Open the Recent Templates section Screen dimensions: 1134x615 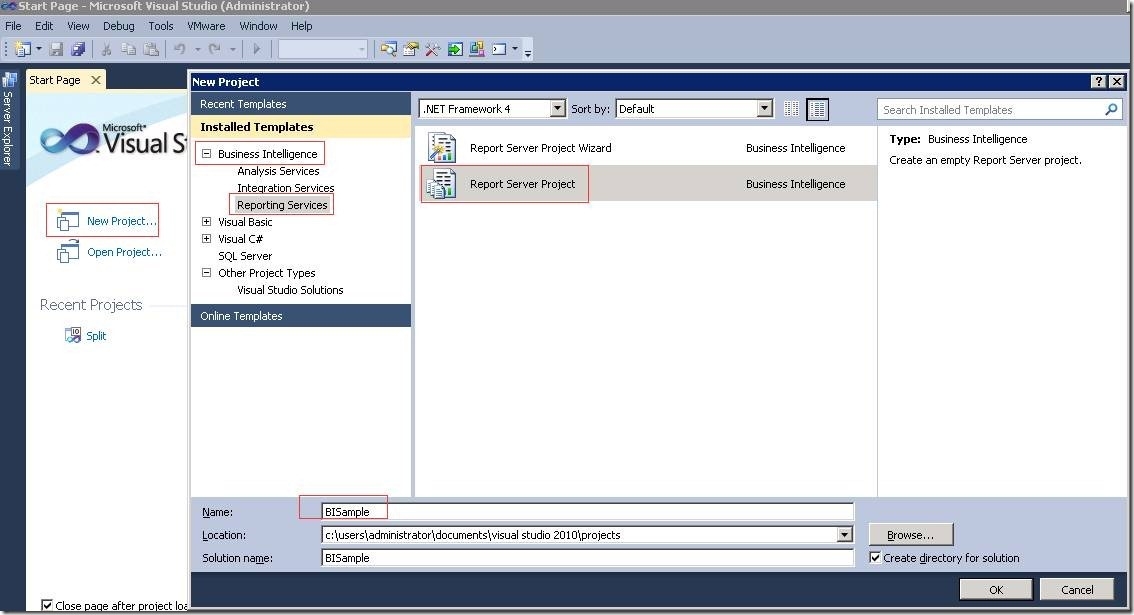pyautogui.click(x=301, y=103)
